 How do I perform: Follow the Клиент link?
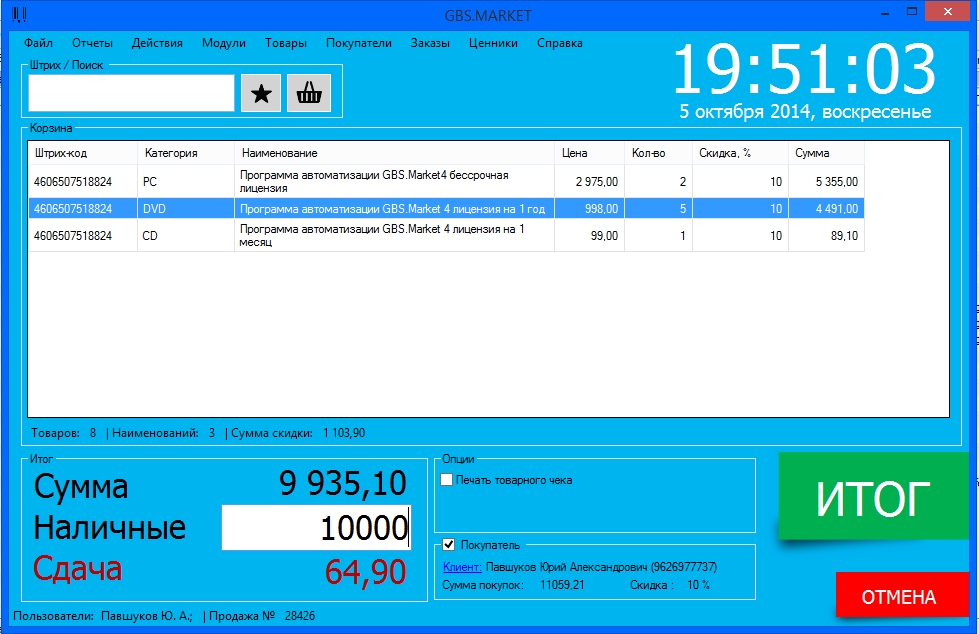coord(462,567)
